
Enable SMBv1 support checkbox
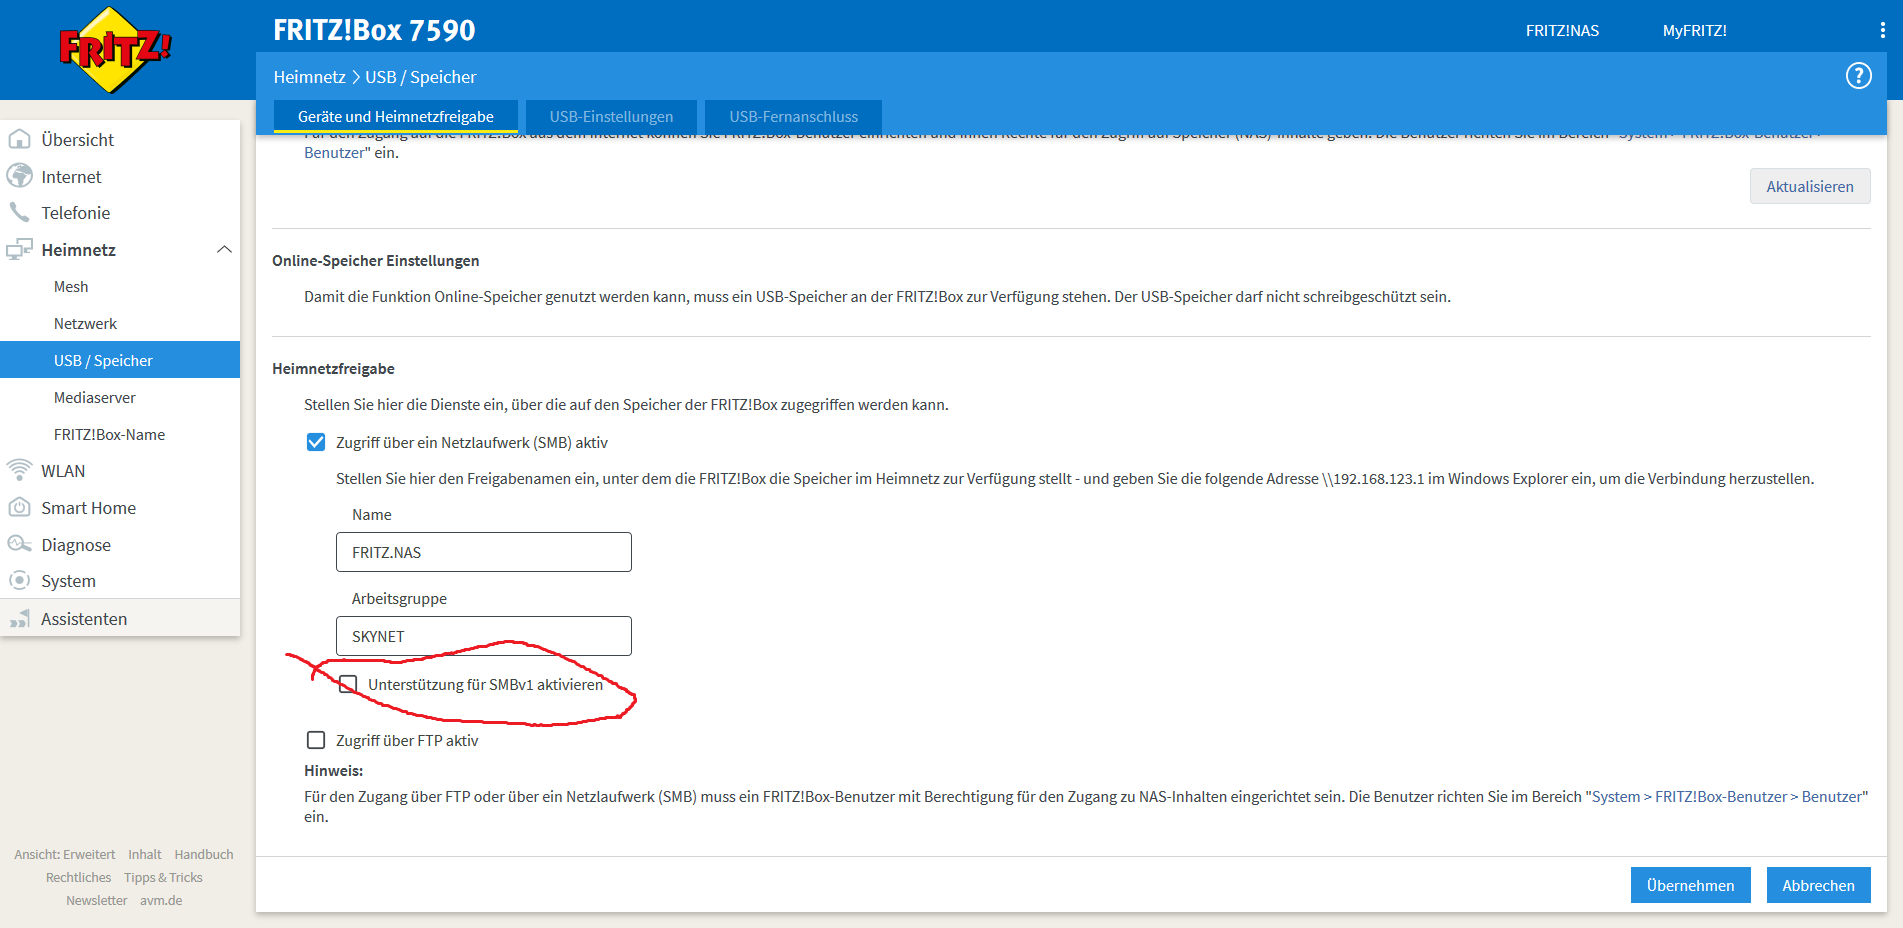click(x=348, y=684)
